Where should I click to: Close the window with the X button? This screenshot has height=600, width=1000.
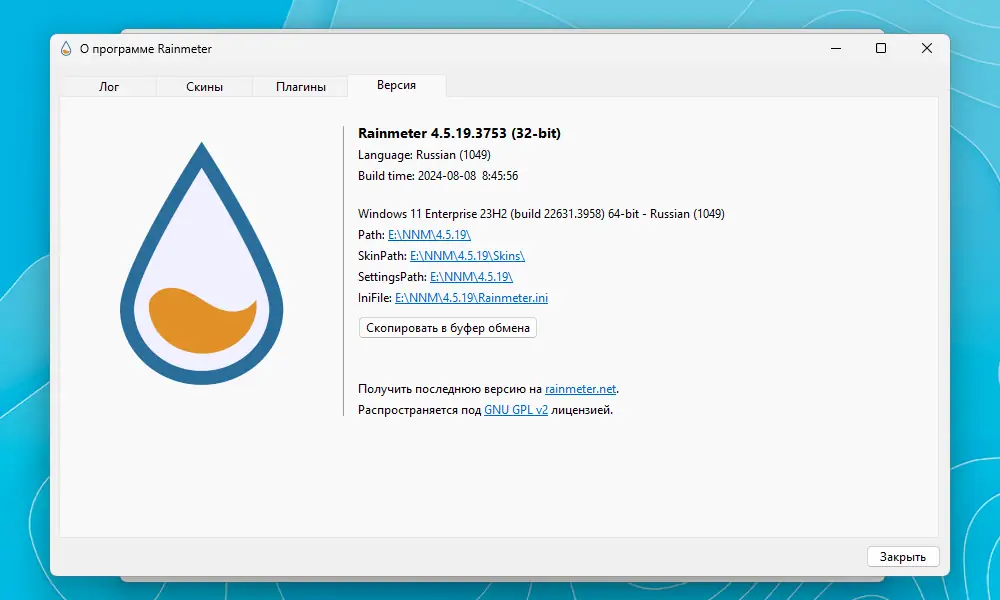tap(927, 48)
